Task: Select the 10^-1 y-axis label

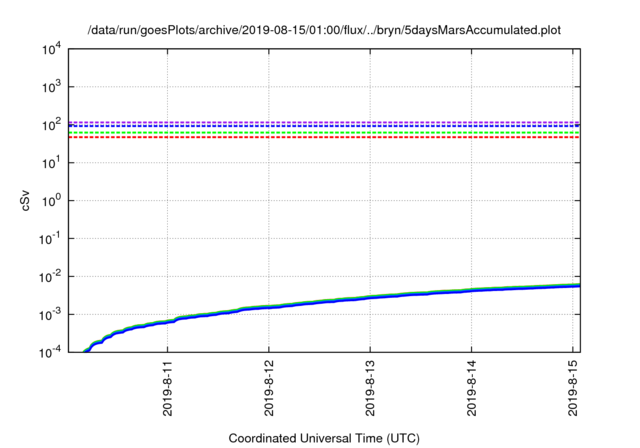Action: click(50, 239)
